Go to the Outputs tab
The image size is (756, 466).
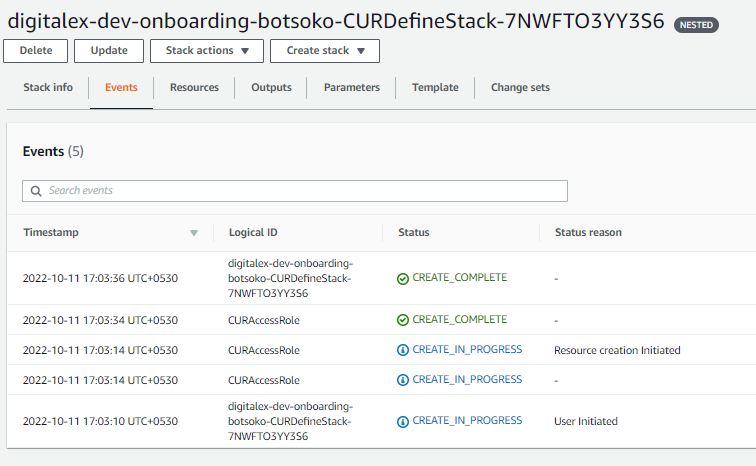tap(271, 88)
